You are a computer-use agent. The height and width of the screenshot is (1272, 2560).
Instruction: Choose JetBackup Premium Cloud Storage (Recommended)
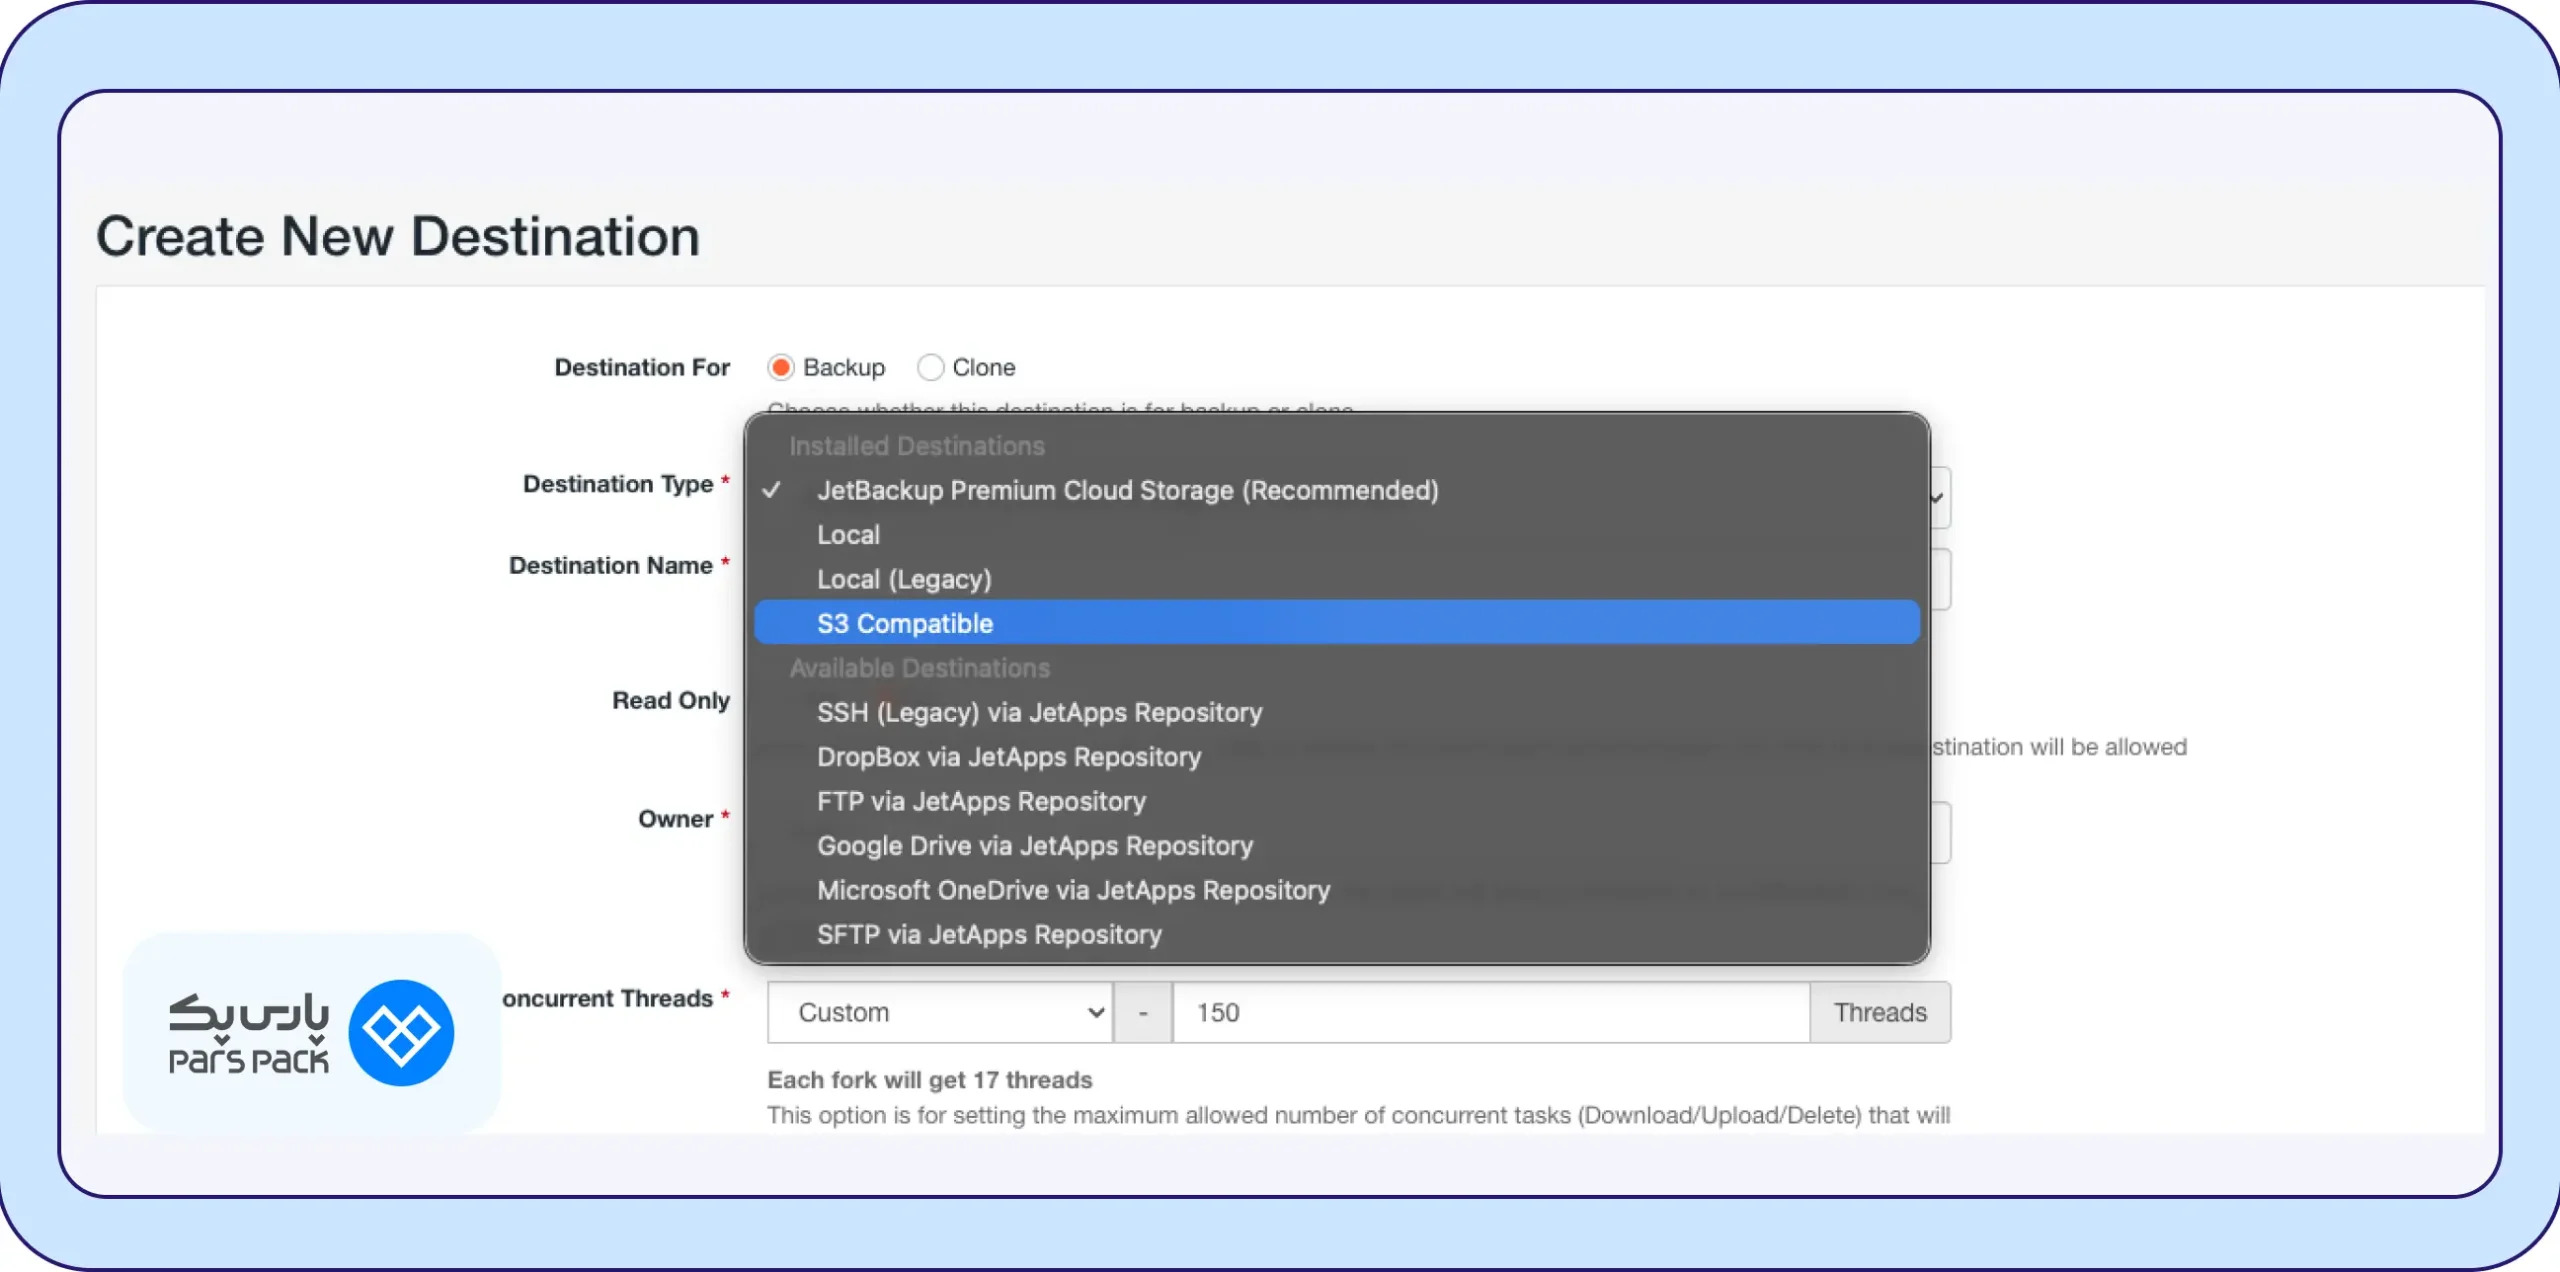1336,490
